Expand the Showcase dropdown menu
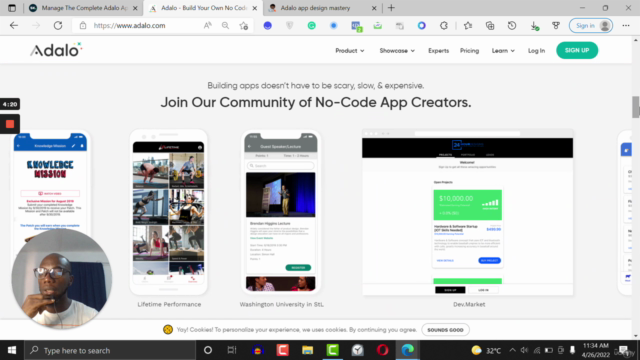 397,51
